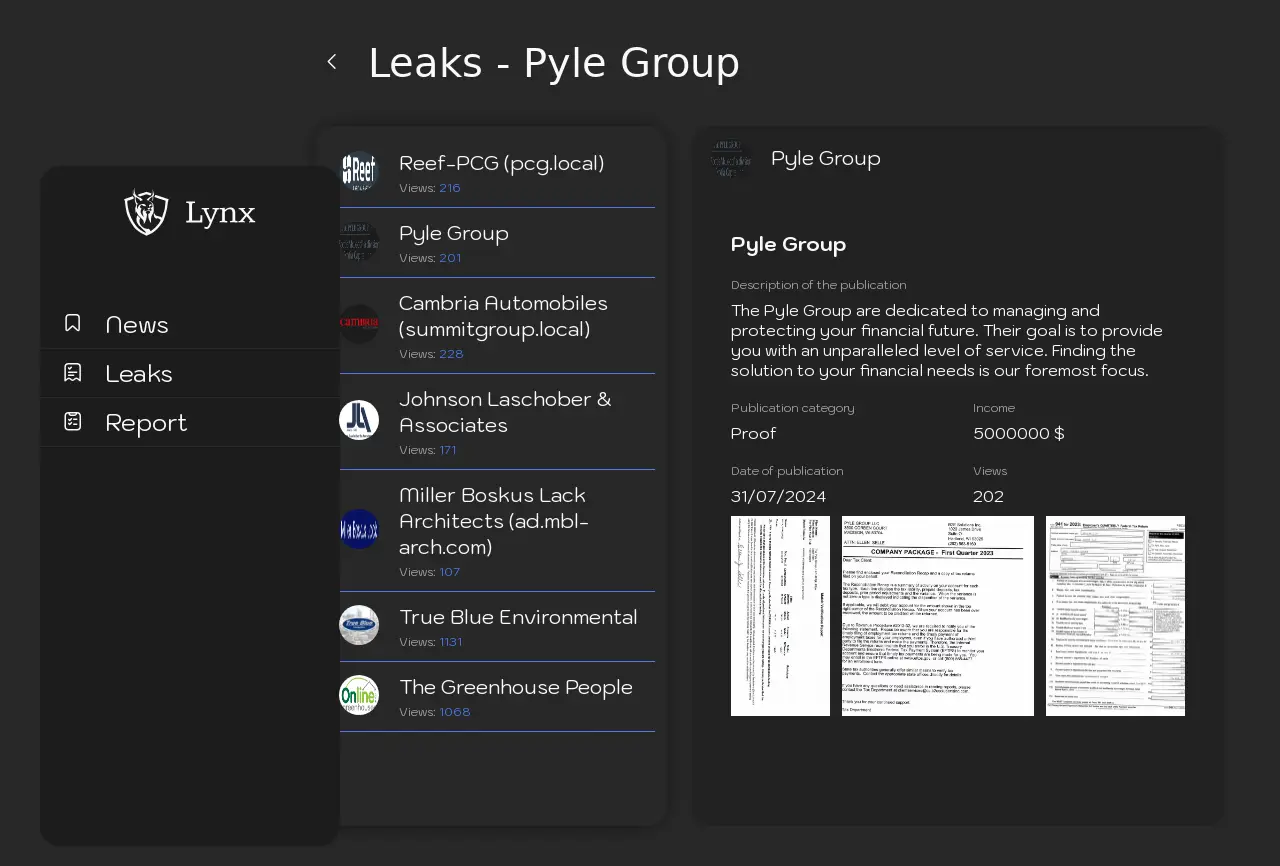Image resolution: width=1280 pixels, height=866 pixels.
Task: Click the Reef-PCG logo in the list
Action: point(359,171)
